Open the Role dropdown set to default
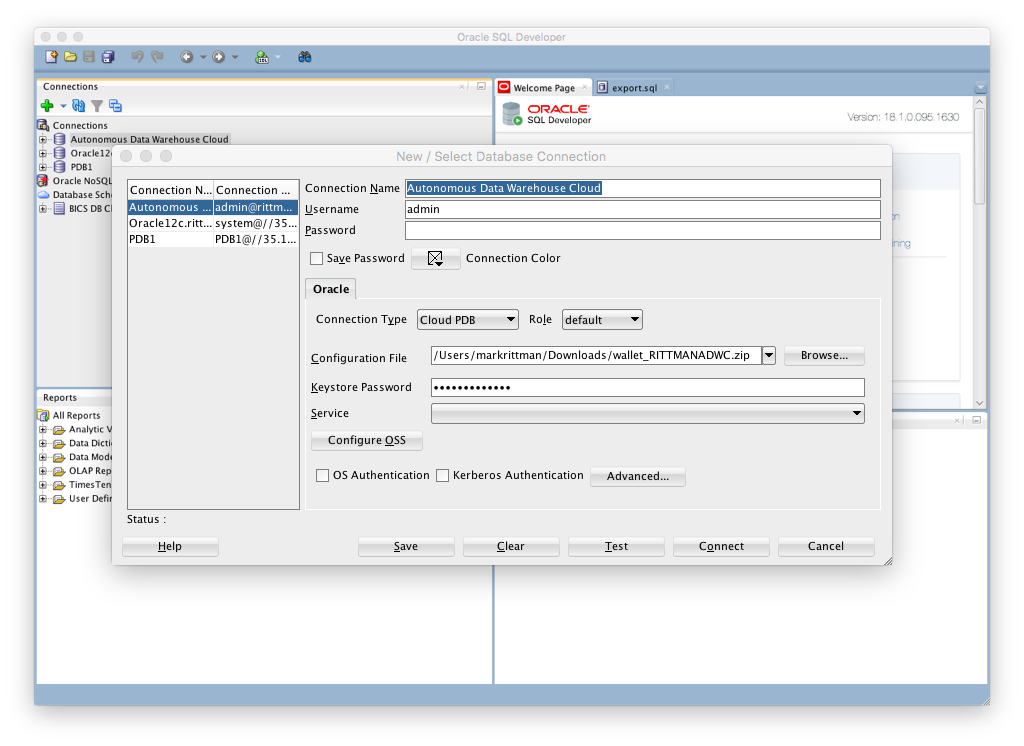The width and height of the screenshot is (1024, 746). tap(602, 319)
